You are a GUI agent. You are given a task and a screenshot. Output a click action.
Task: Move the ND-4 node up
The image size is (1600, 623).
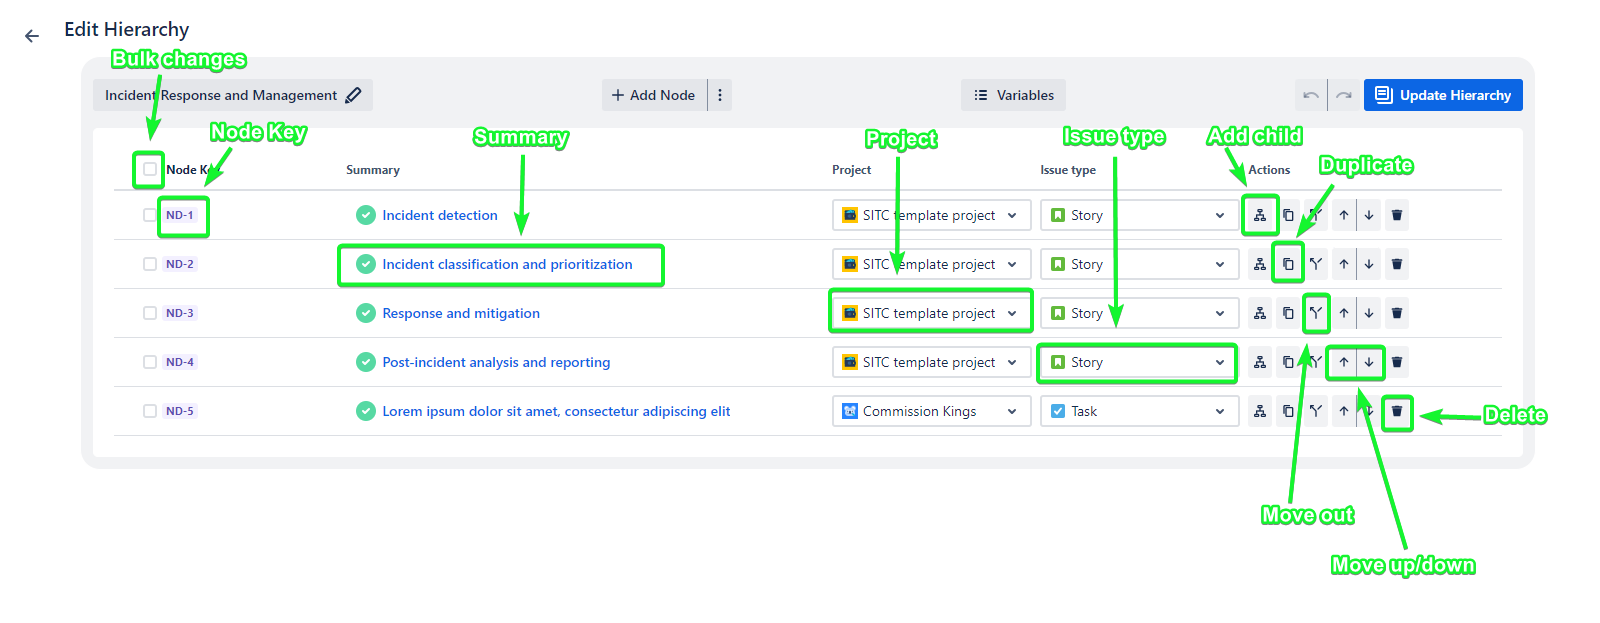(1344, 362)
